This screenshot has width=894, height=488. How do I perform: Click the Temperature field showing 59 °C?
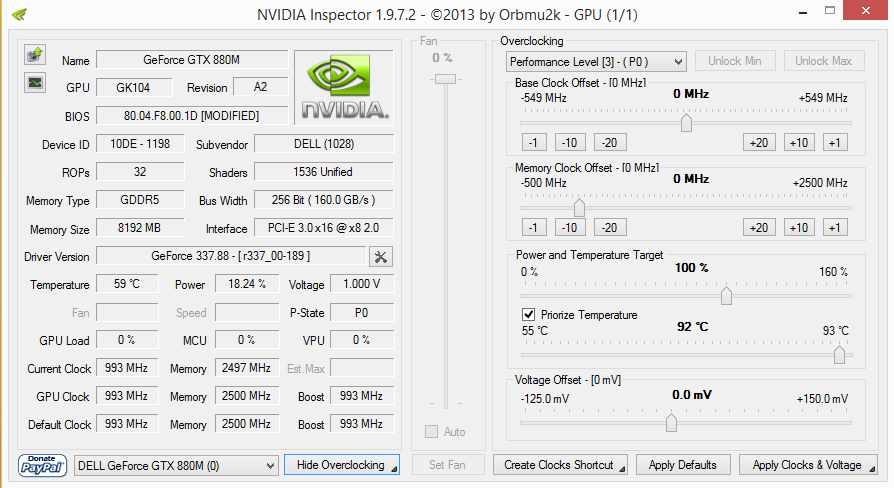coord(127,284)
